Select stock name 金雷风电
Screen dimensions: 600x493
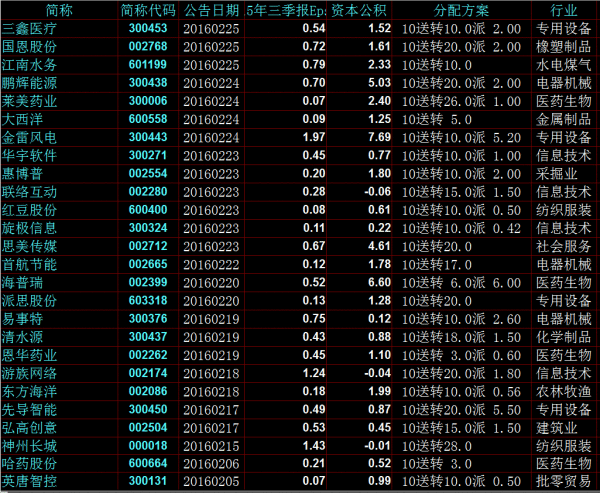[x=29, y=137]
